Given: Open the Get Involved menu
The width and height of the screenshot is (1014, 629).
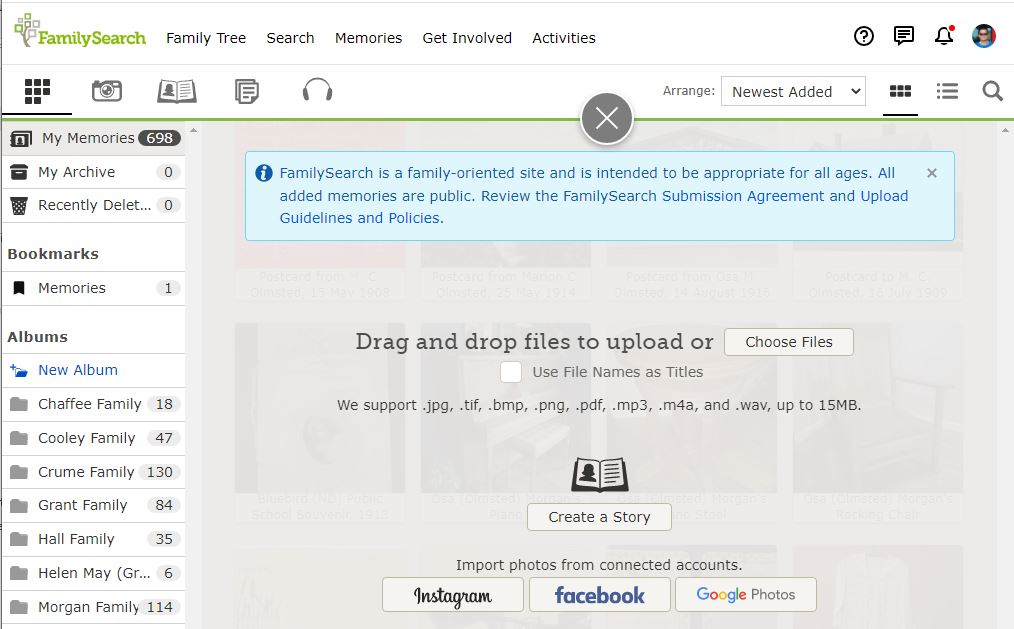Looking at the screenshot, I should coord(467,38).
